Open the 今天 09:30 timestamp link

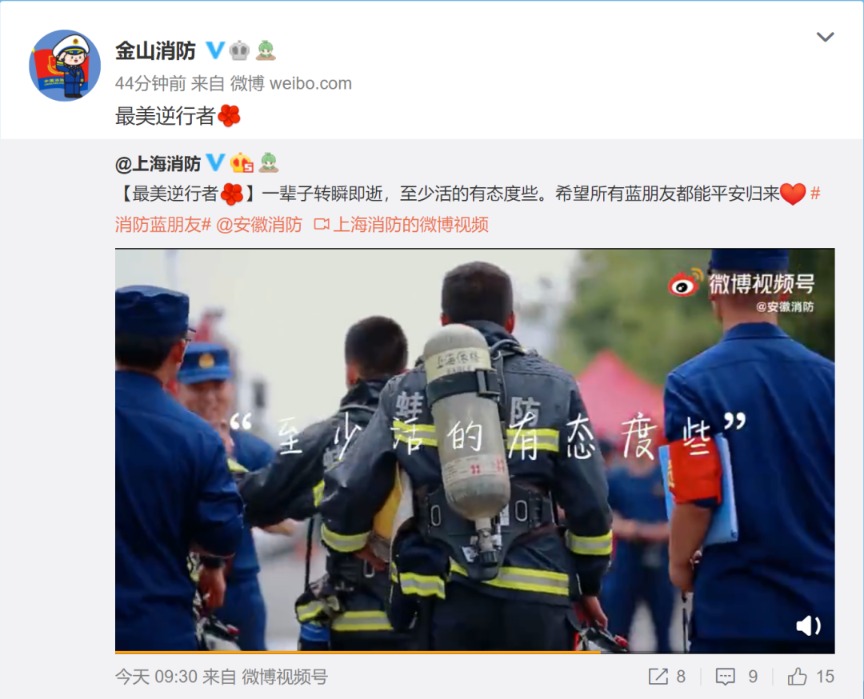click(154, 676)
